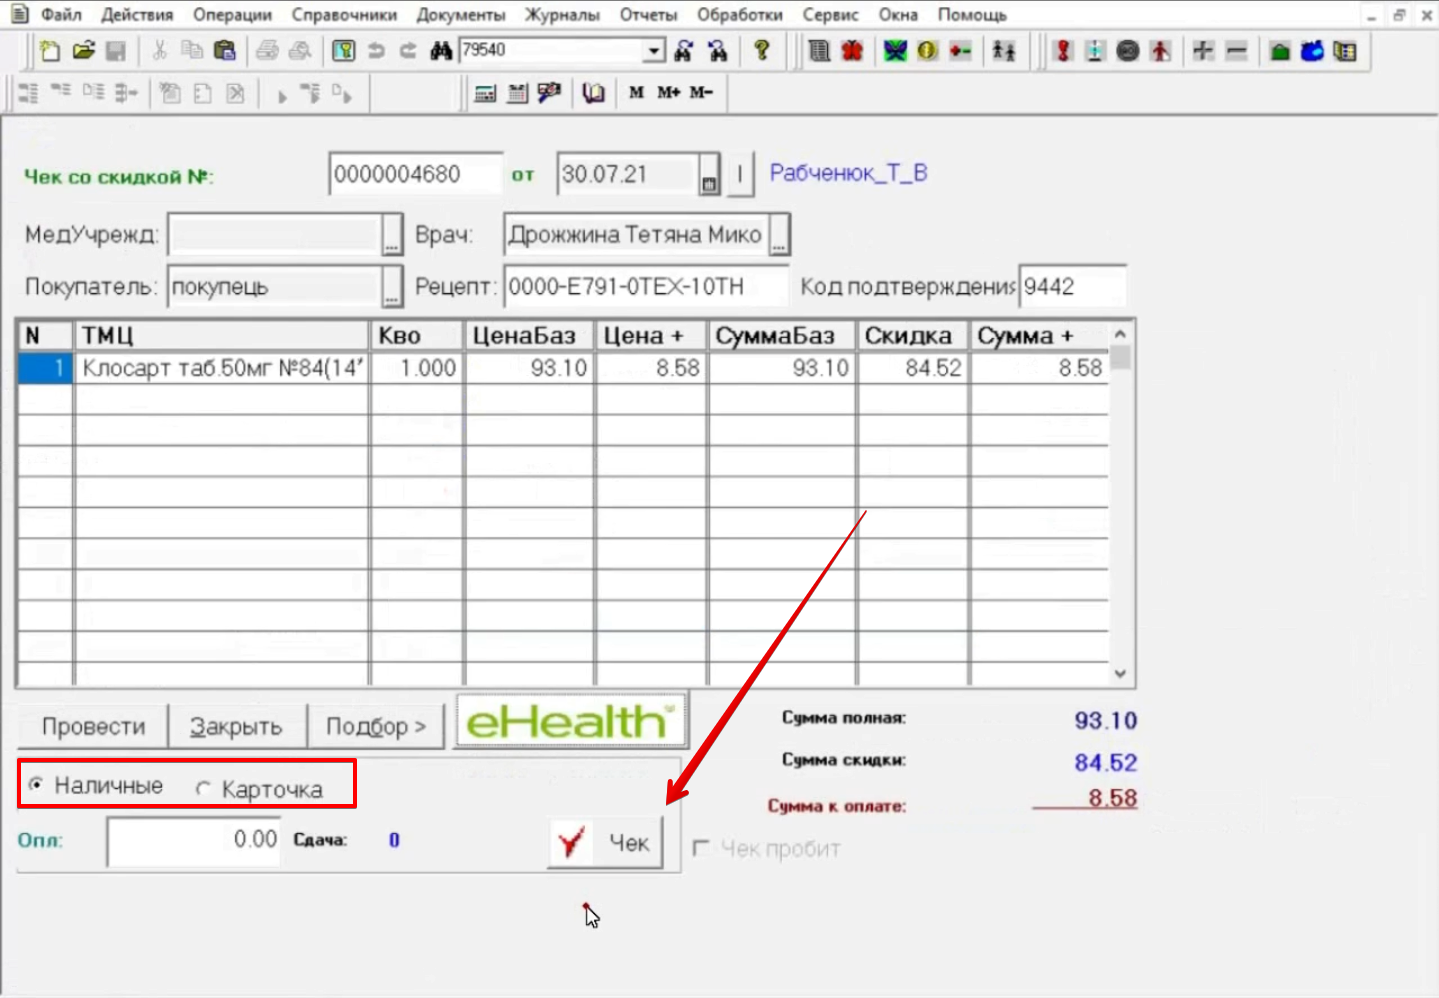Click the Опл payment amount input field
Image resolution: width=1439 pixels, height=998 pixels.
[194, 840]
